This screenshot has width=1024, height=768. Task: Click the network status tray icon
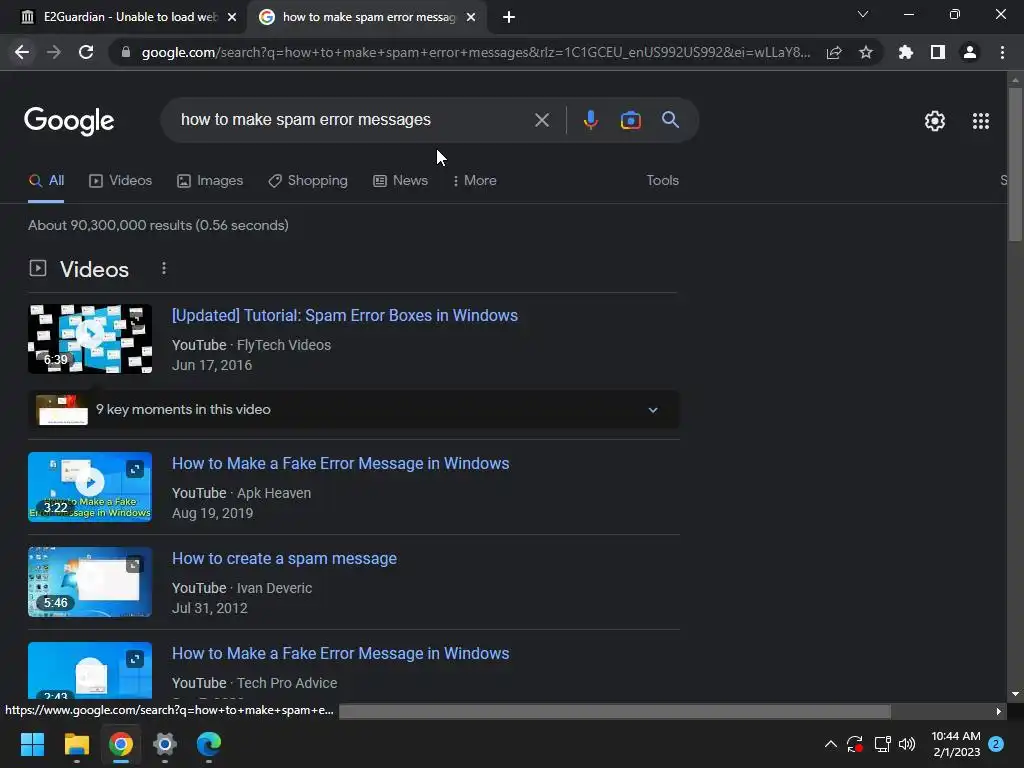point(882,744)
